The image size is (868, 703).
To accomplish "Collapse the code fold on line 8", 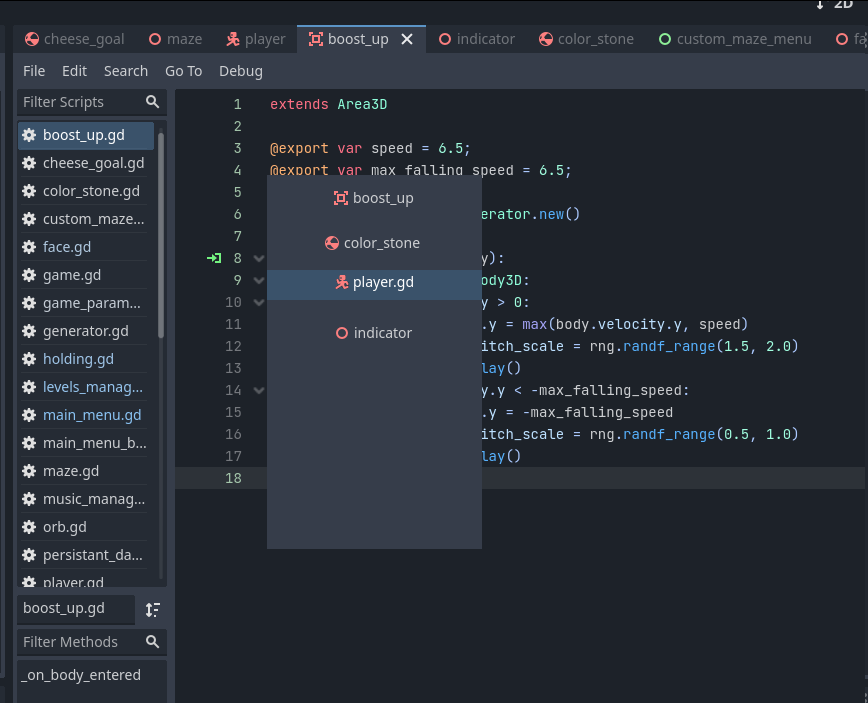I will (257, 258).
